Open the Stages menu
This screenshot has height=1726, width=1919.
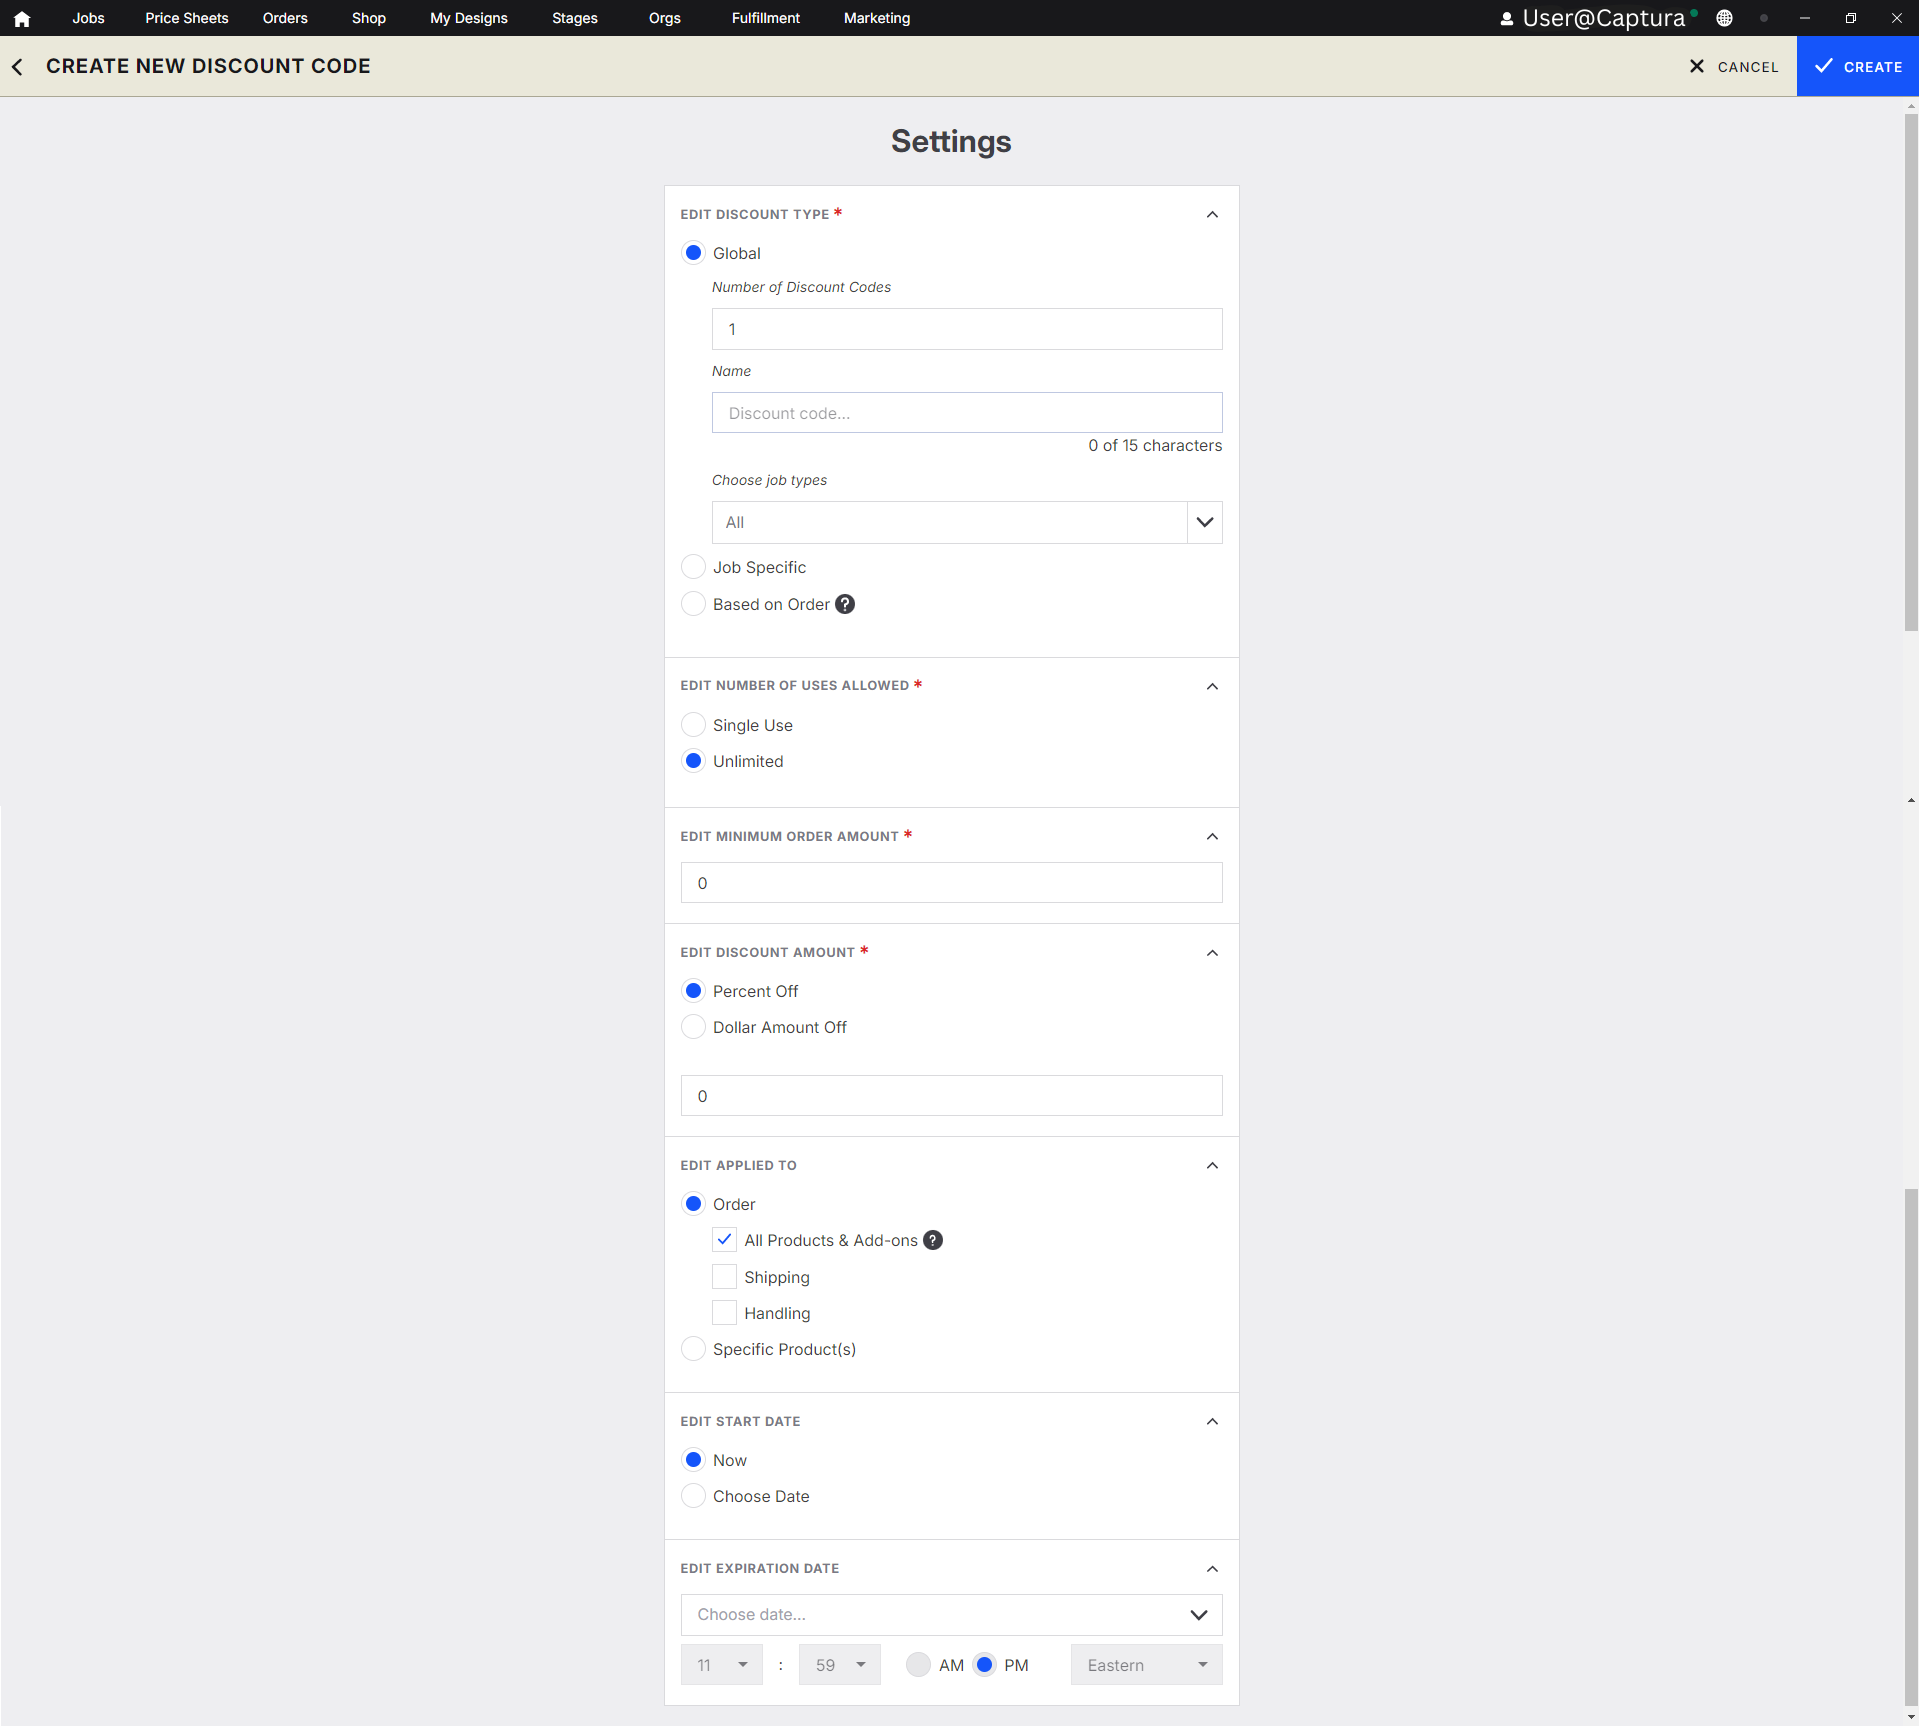pyautogui.click(x=575, y=18)
